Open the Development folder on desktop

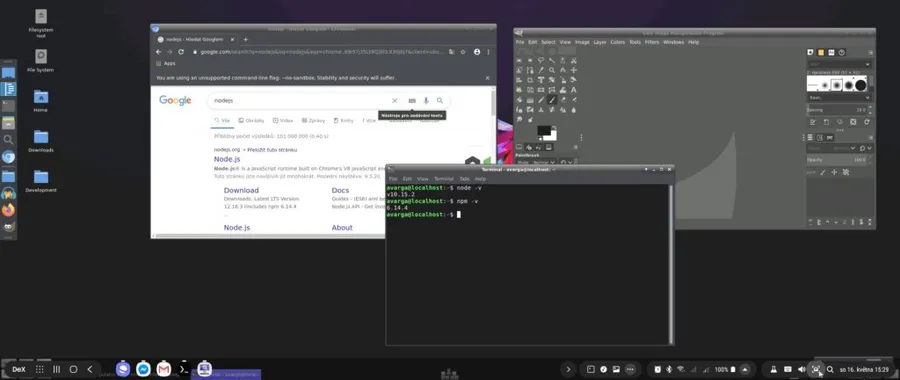41,180
